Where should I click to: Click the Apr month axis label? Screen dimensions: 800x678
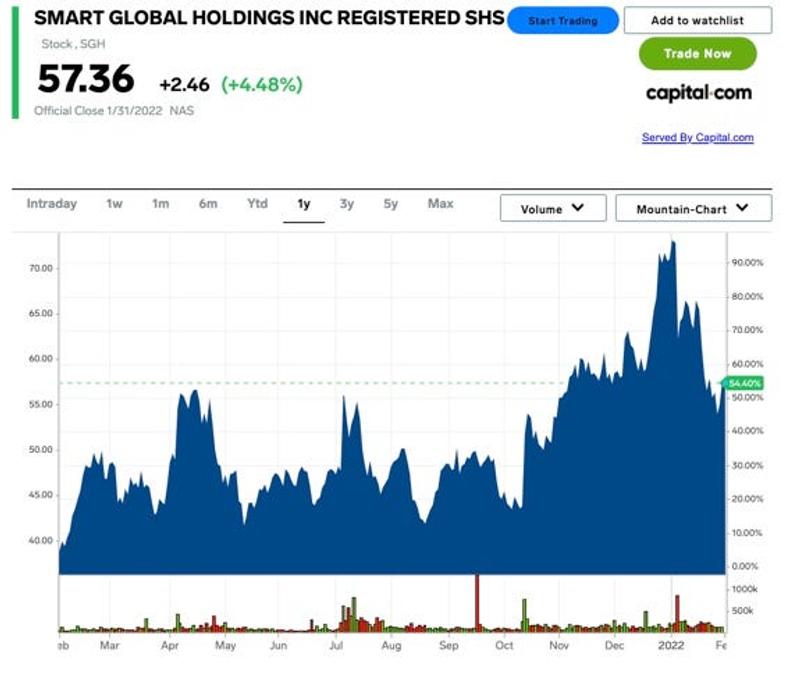(170, 645)
